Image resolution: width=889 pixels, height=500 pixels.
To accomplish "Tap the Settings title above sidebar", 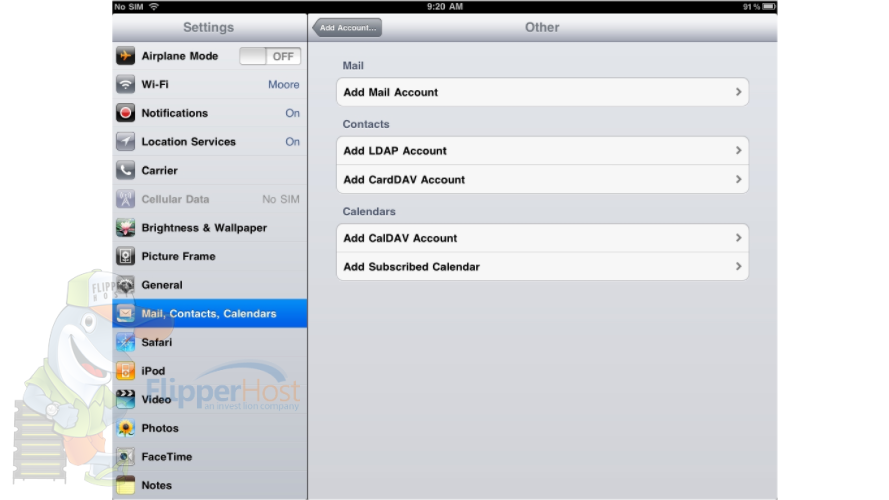I will pyautogui.click(x=209, y=27).
